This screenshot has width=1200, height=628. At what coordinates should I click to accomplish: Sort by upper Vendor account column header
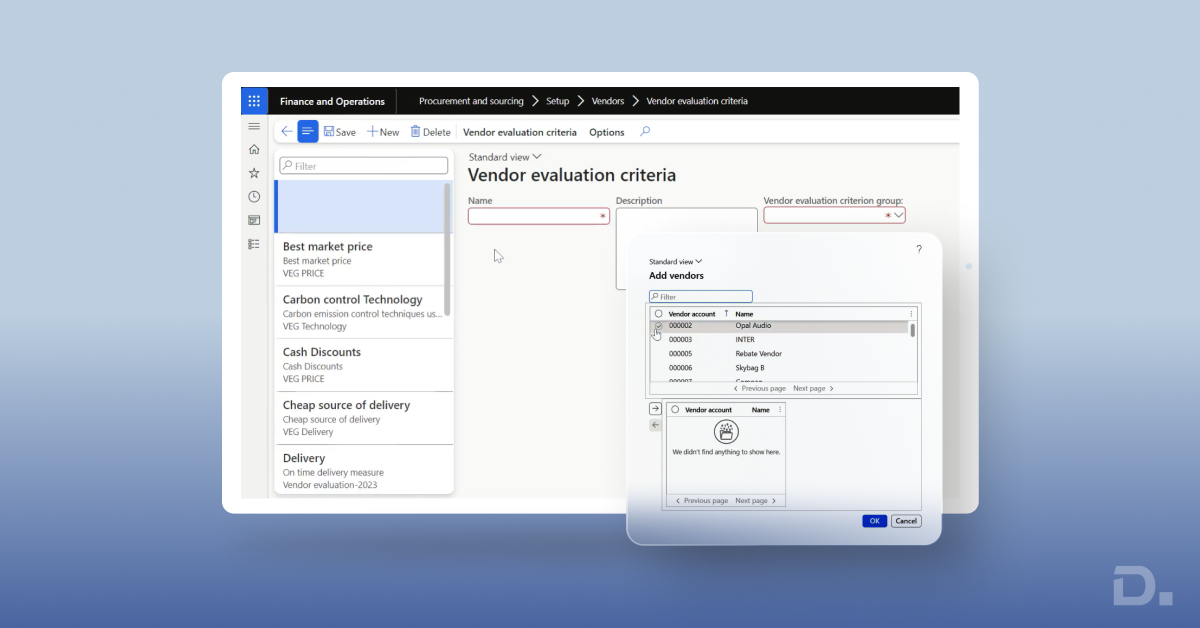[x=692, y=314]
